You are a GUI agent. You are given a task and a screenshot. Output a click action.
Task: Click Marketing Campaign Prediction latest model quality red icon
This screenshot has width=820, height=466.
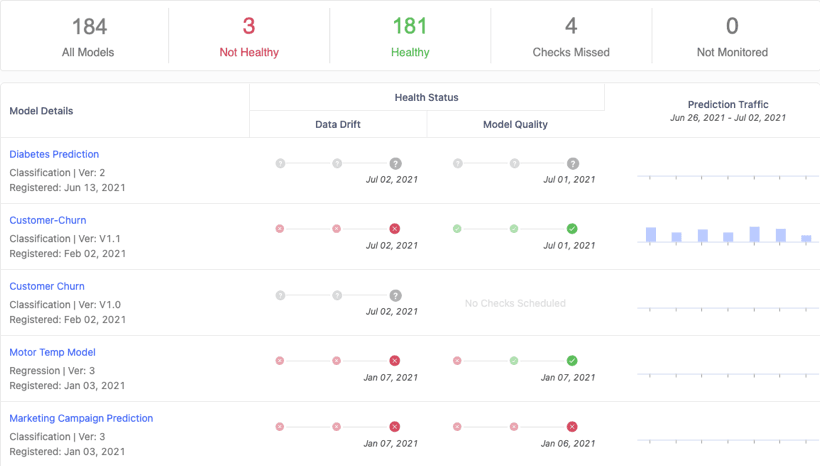(x=572, y=427)
